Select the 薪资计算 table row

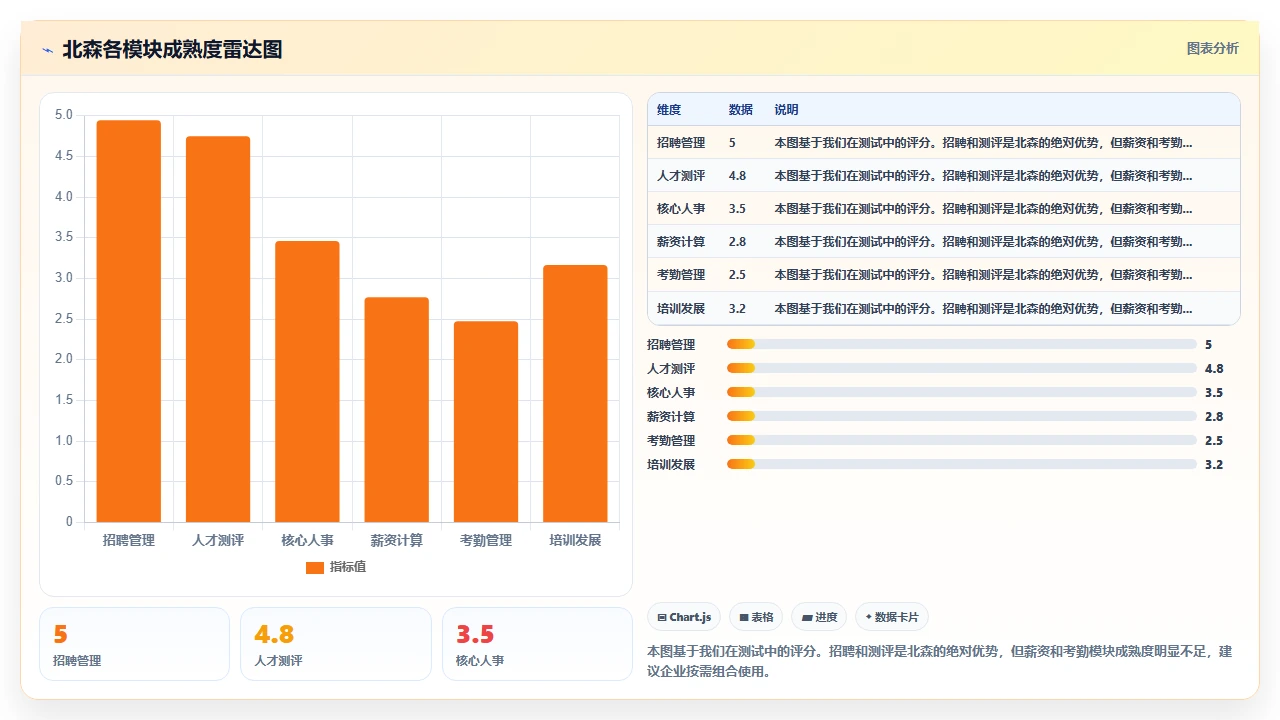point(944,241)
